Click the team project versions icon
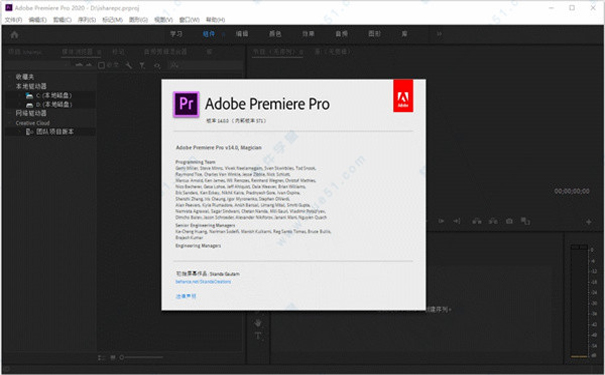Screen dimensions: 605x375 (29, 132)
